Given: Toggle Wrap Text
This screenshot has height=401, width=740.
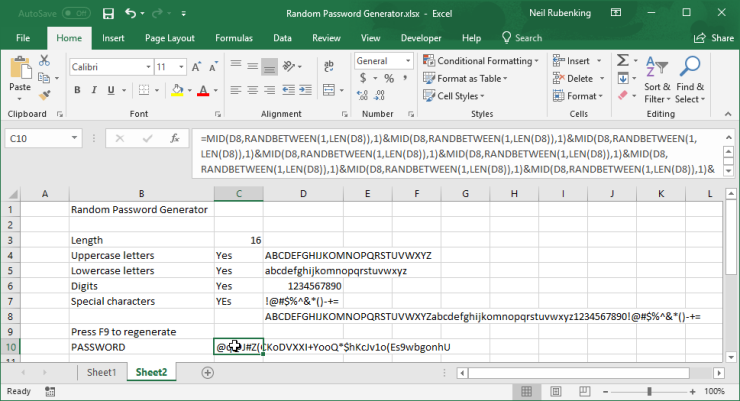Looking at the screenshot, I should [329, 67].
